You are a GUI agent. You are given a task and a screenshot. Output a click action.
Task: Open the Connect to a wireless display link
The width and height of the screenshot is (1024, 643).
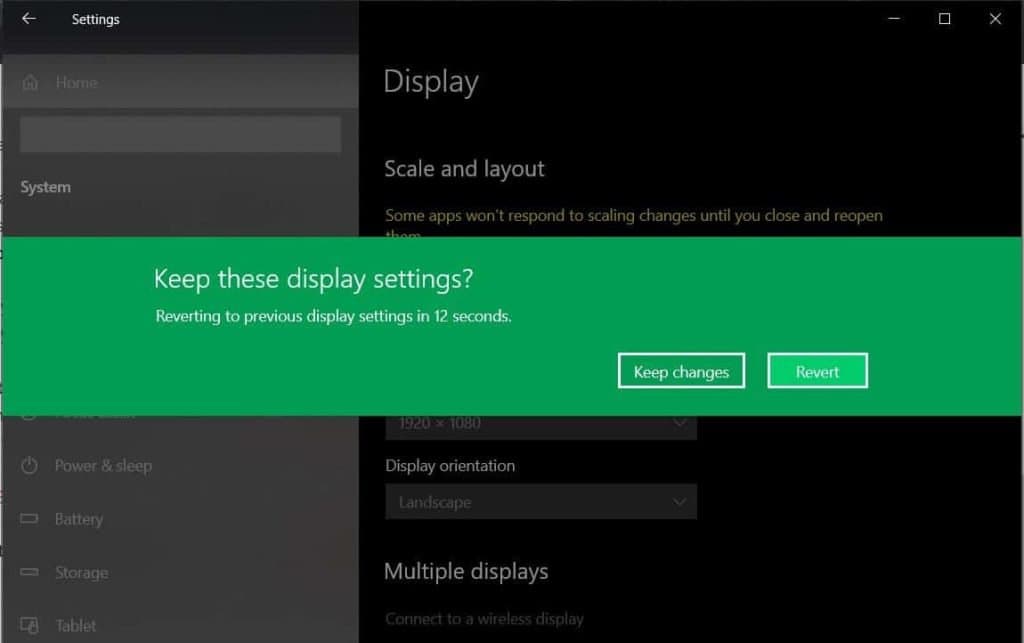point(484,618)
